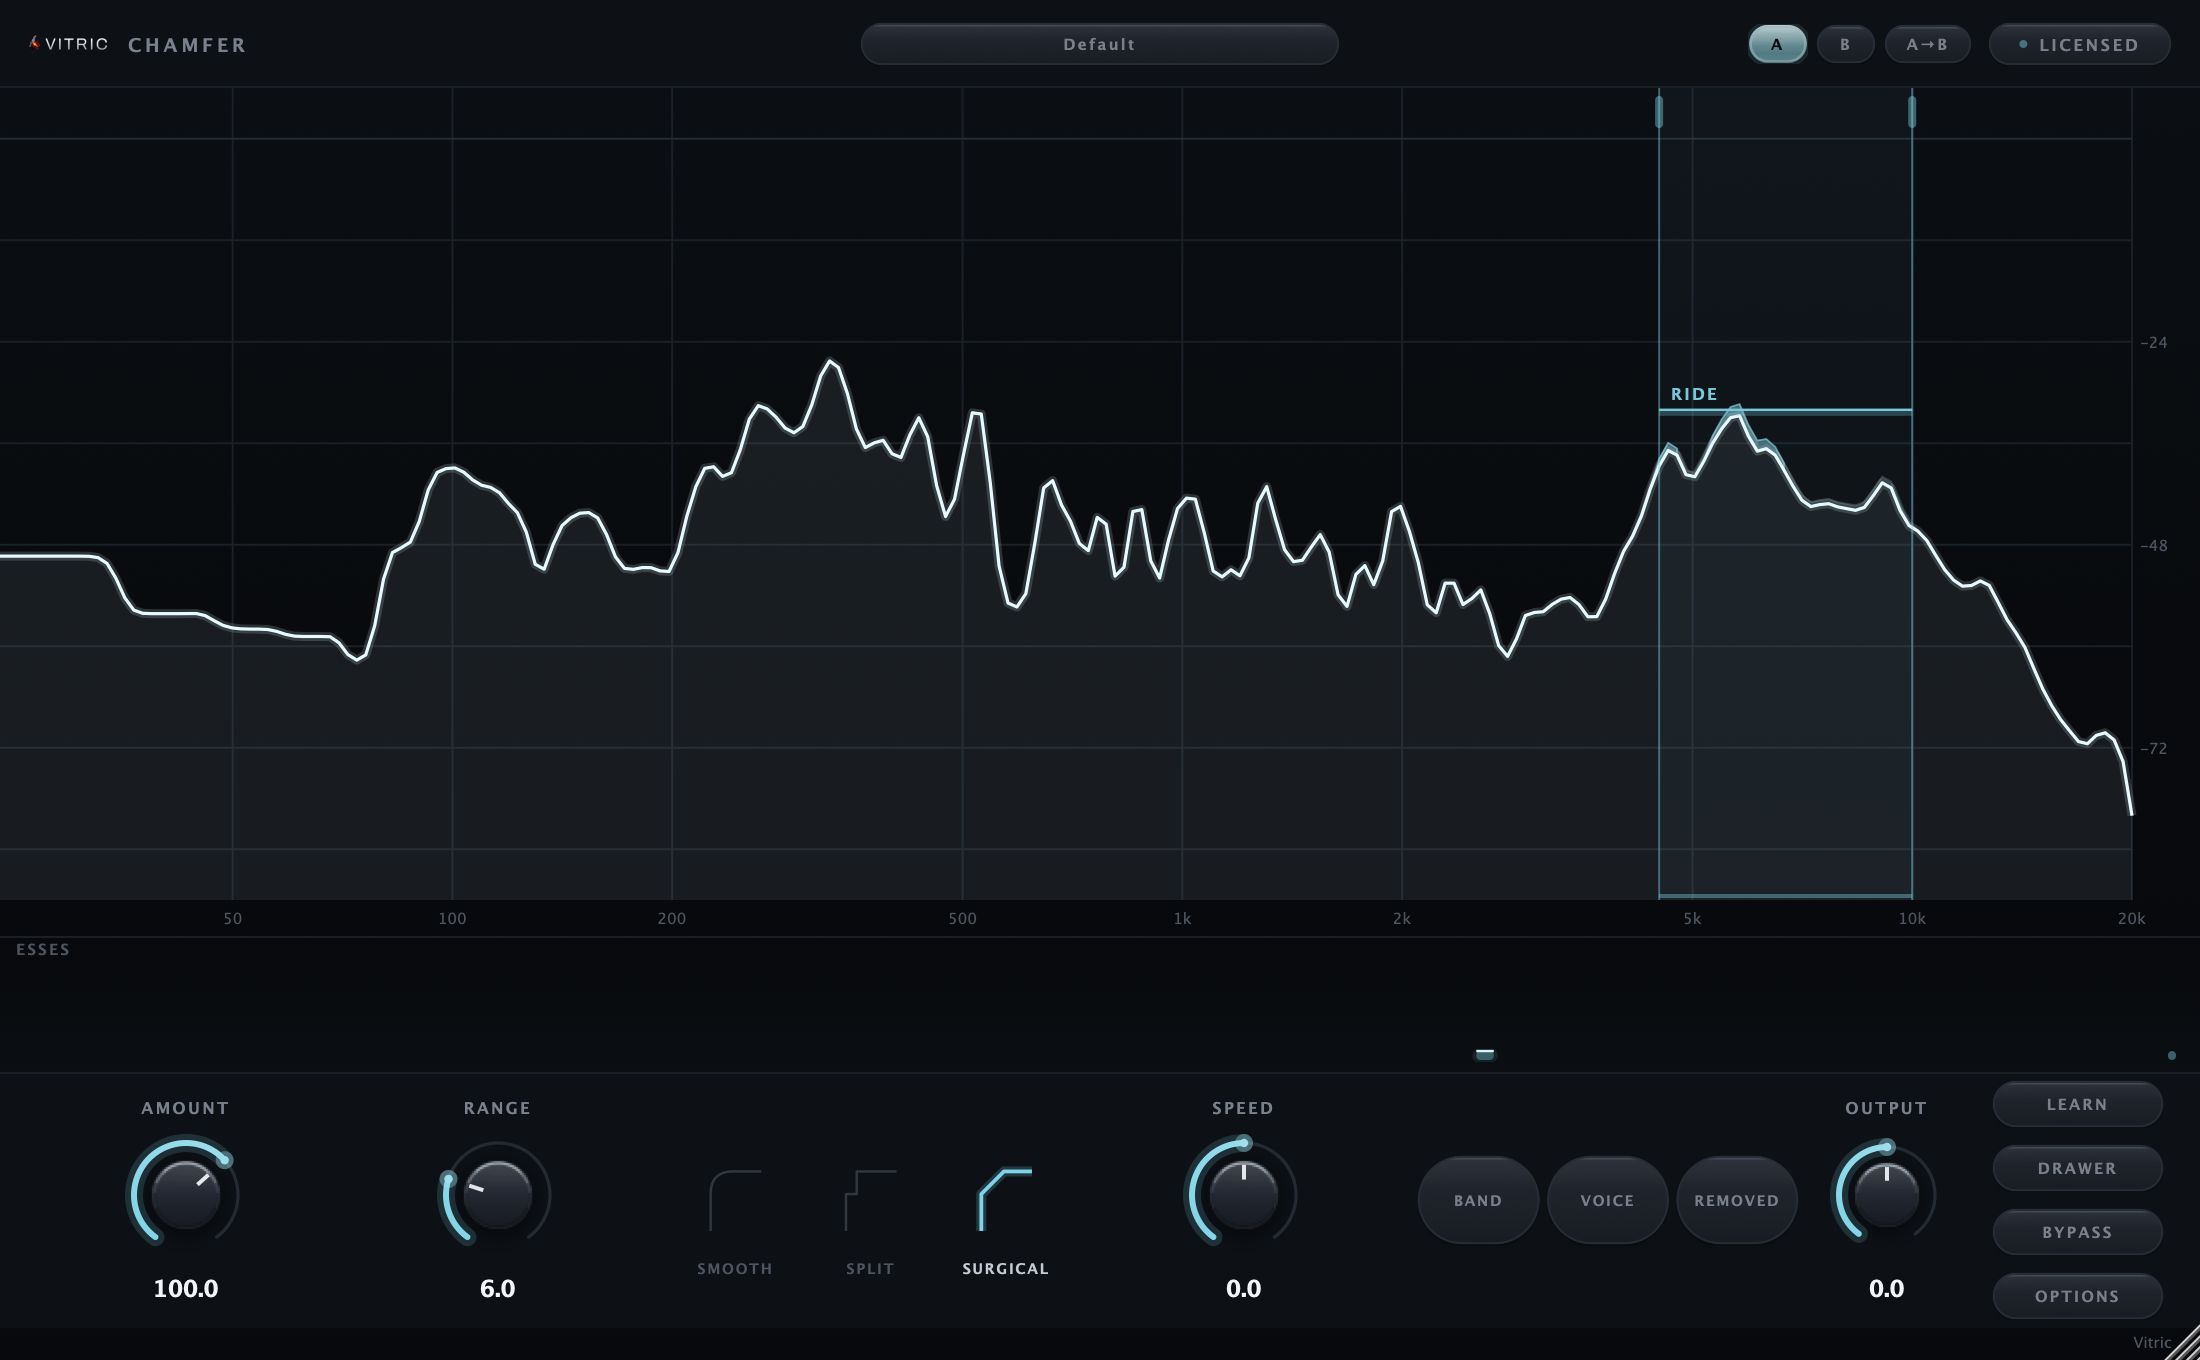The height and width of the screenshot is (1360, 2200).
Task: Click the Amount knob
Action: tap(185, 1194)
